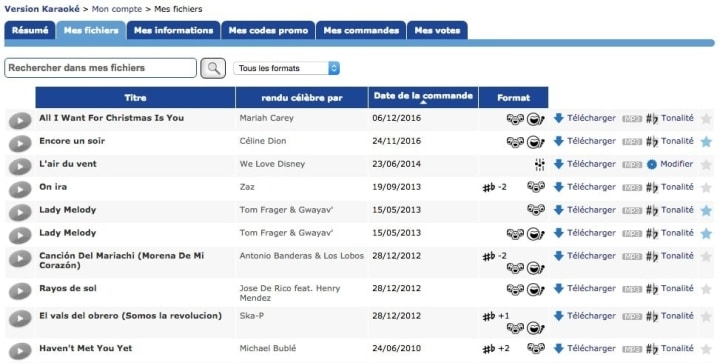Click the magnifying glass search button
The width and height of the screenshot is (720, 363).
tap(214, 68)
